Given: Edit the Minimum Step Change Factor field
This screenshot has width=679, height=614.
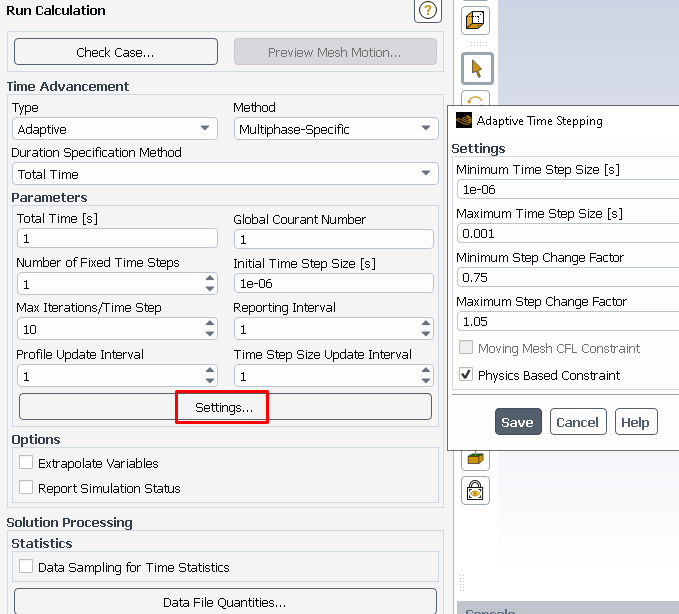Looking at the screenshot, I should (568, 278).
